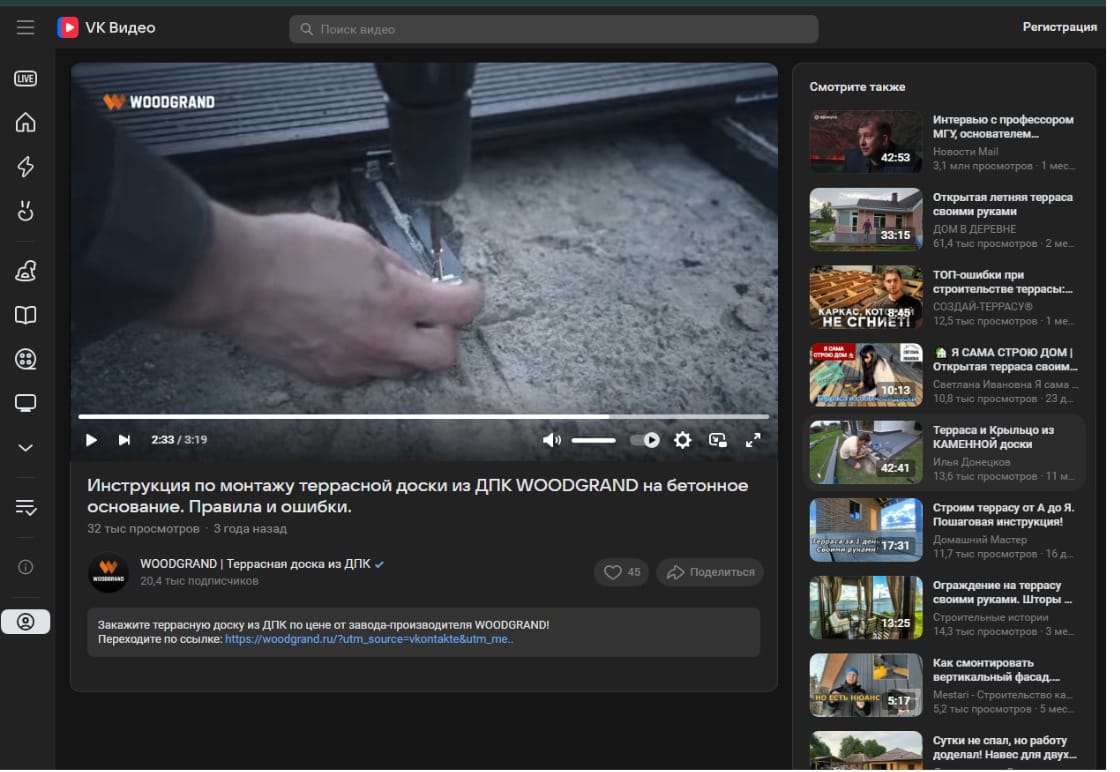Click the Поиск видео search field
The height and width of the screenshot is (772, 1120).
pos(554,29)
